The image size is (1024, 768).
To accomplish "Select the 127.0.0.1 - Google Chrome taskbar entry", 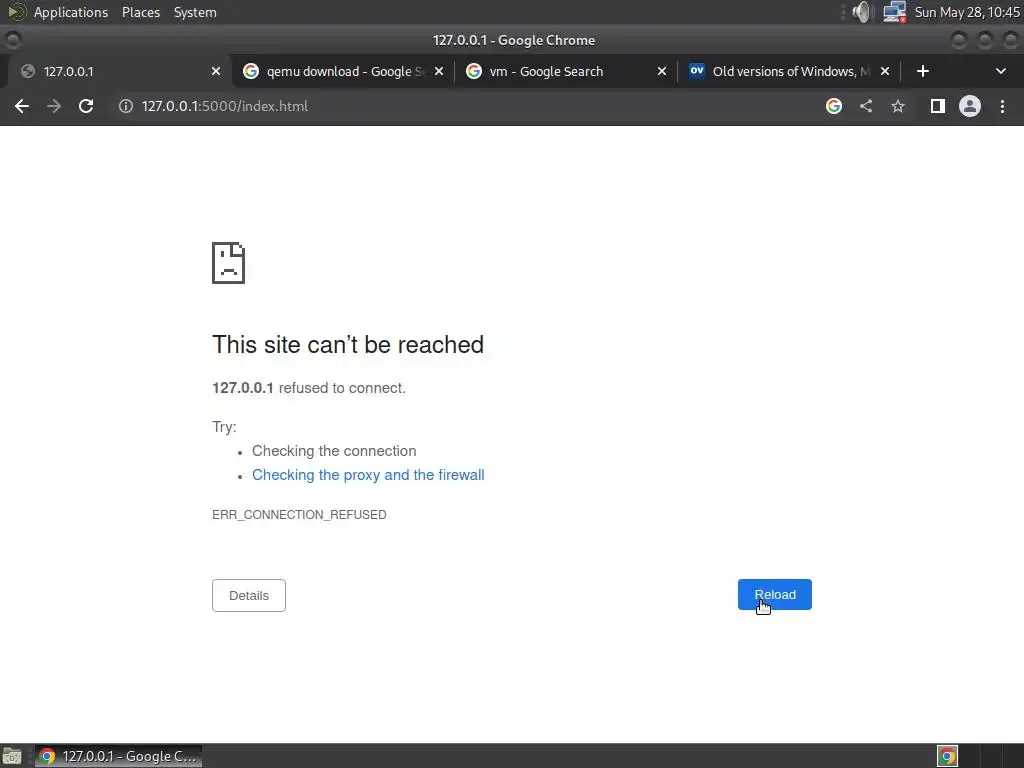I will click(x=118, y=756).
